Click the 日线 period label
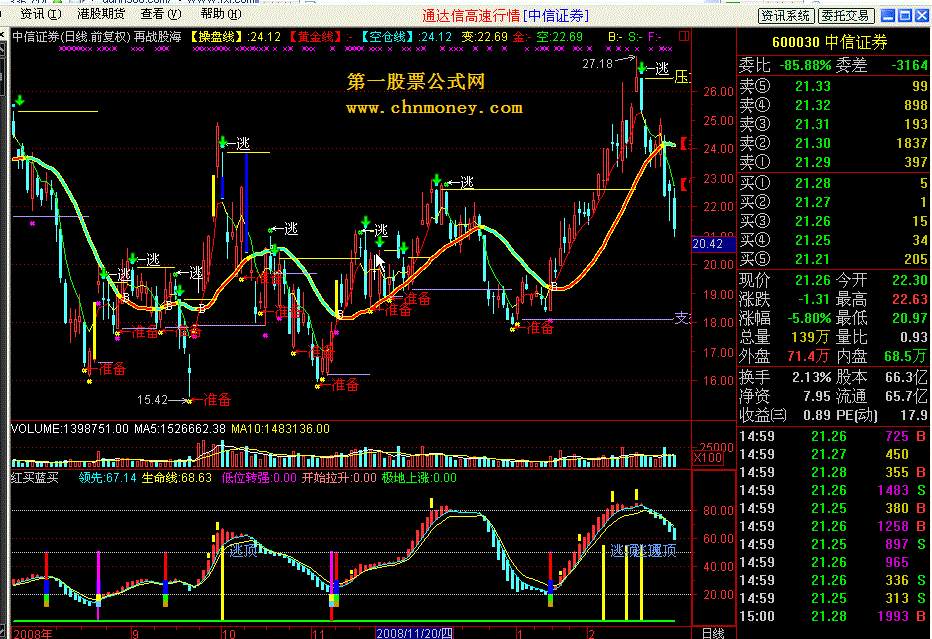 [x=713, y=634]
